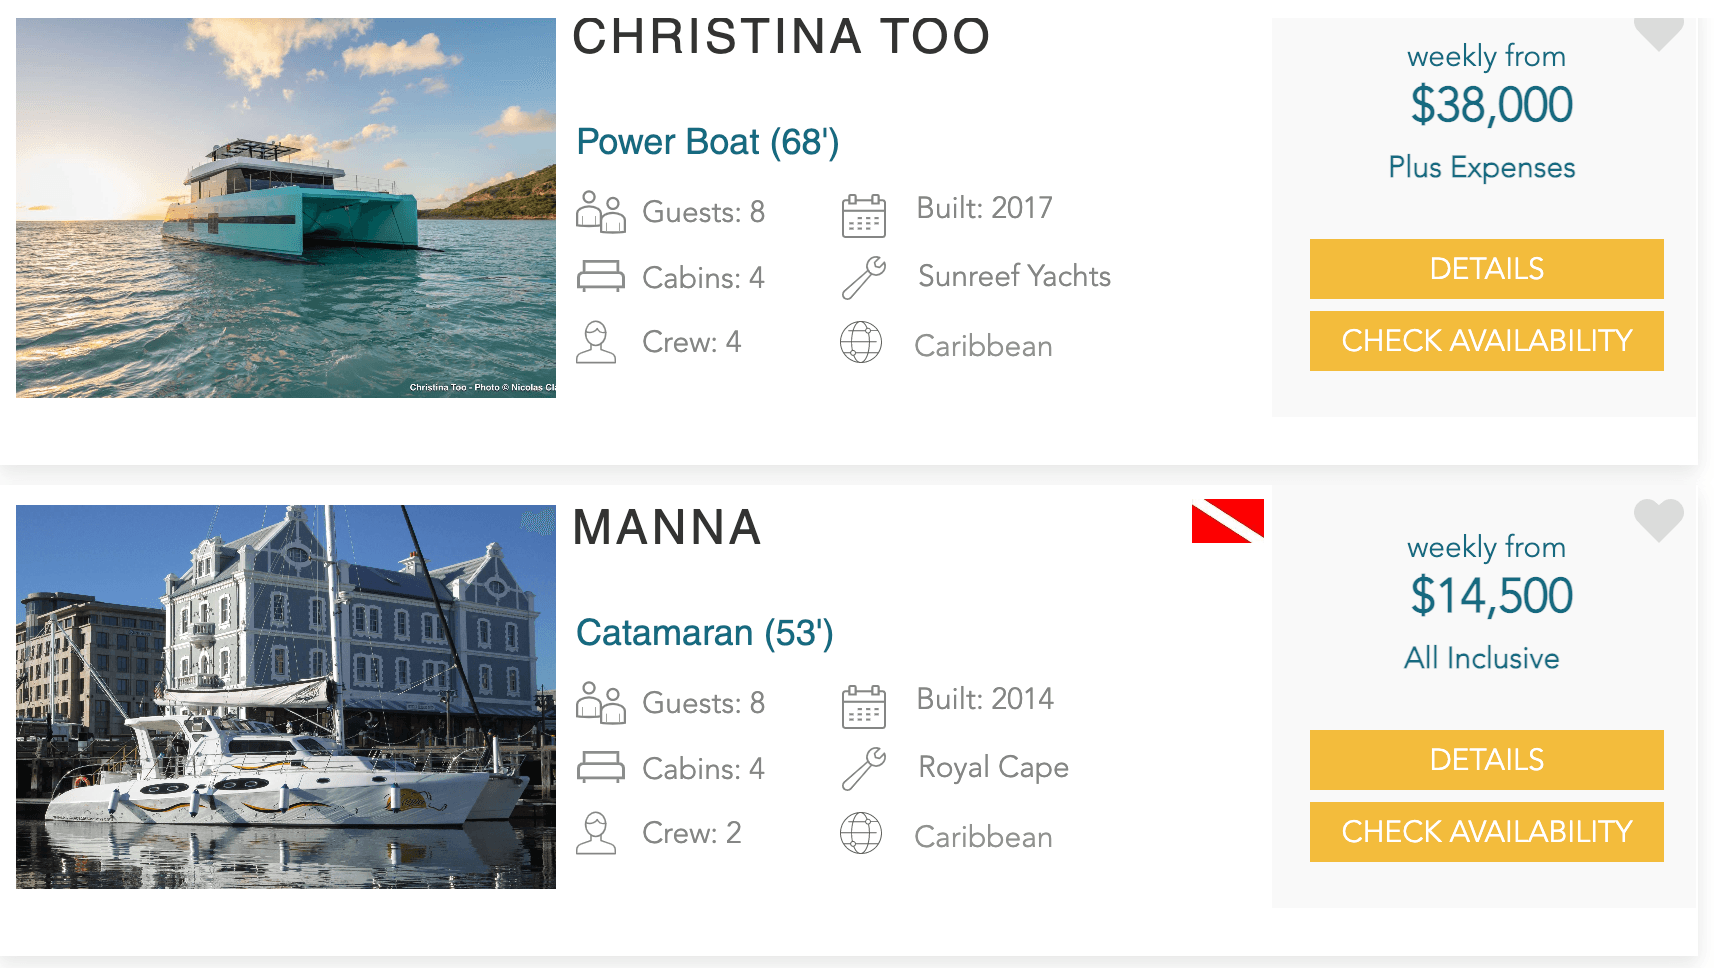The image size is (1714, 968).
Task: Click the cabins icon for Christina Too
Action: coord(599,277)
